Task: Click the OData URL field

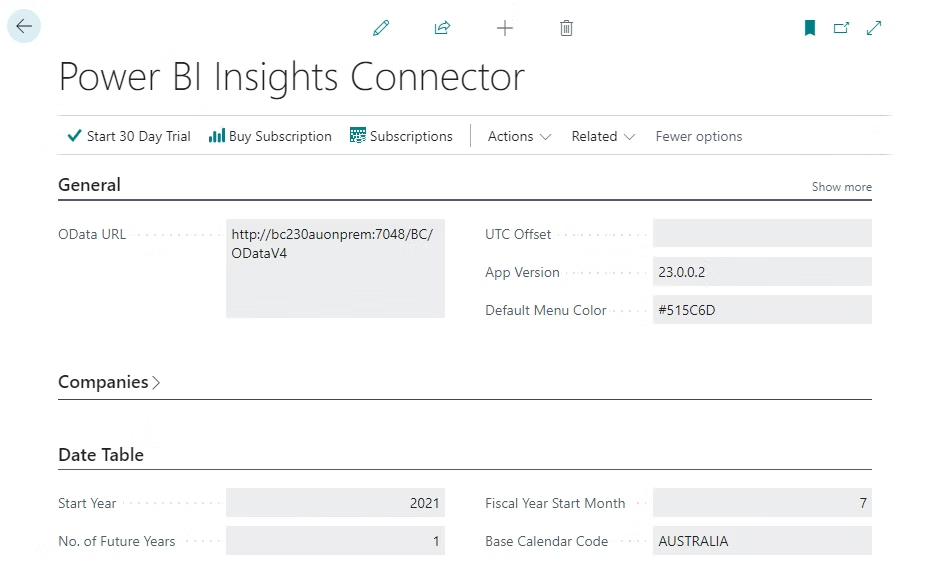Action: (x=335, y=268)
